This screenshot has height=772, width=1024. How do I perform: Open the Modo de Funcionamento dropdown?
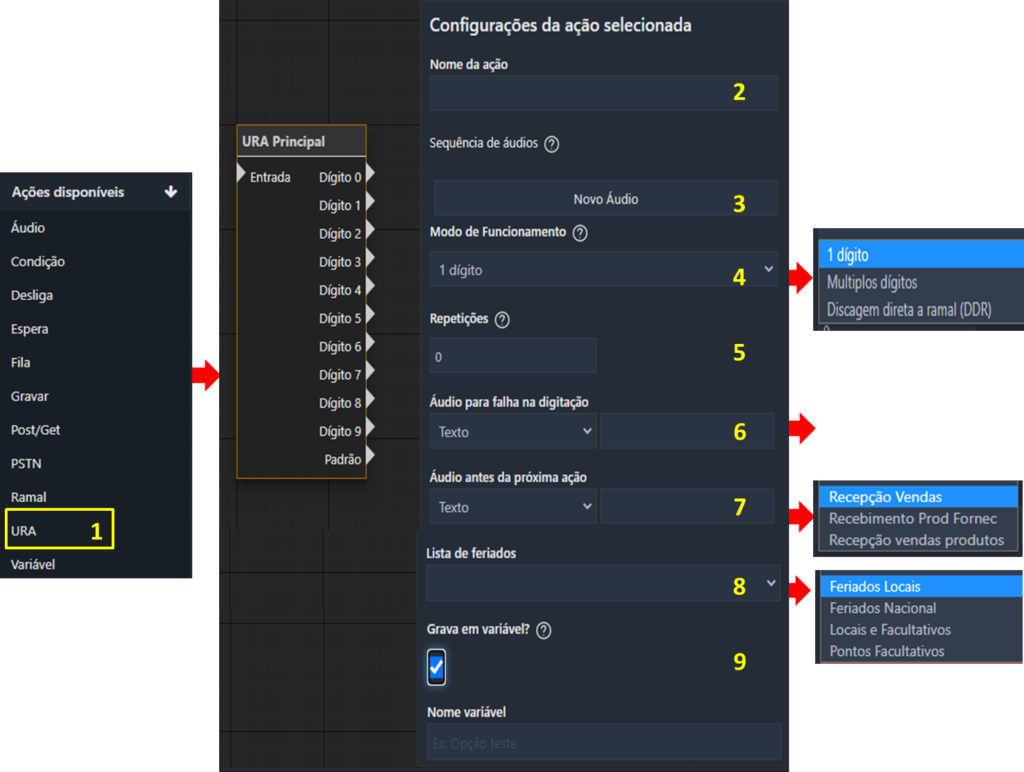coord(603,269)
